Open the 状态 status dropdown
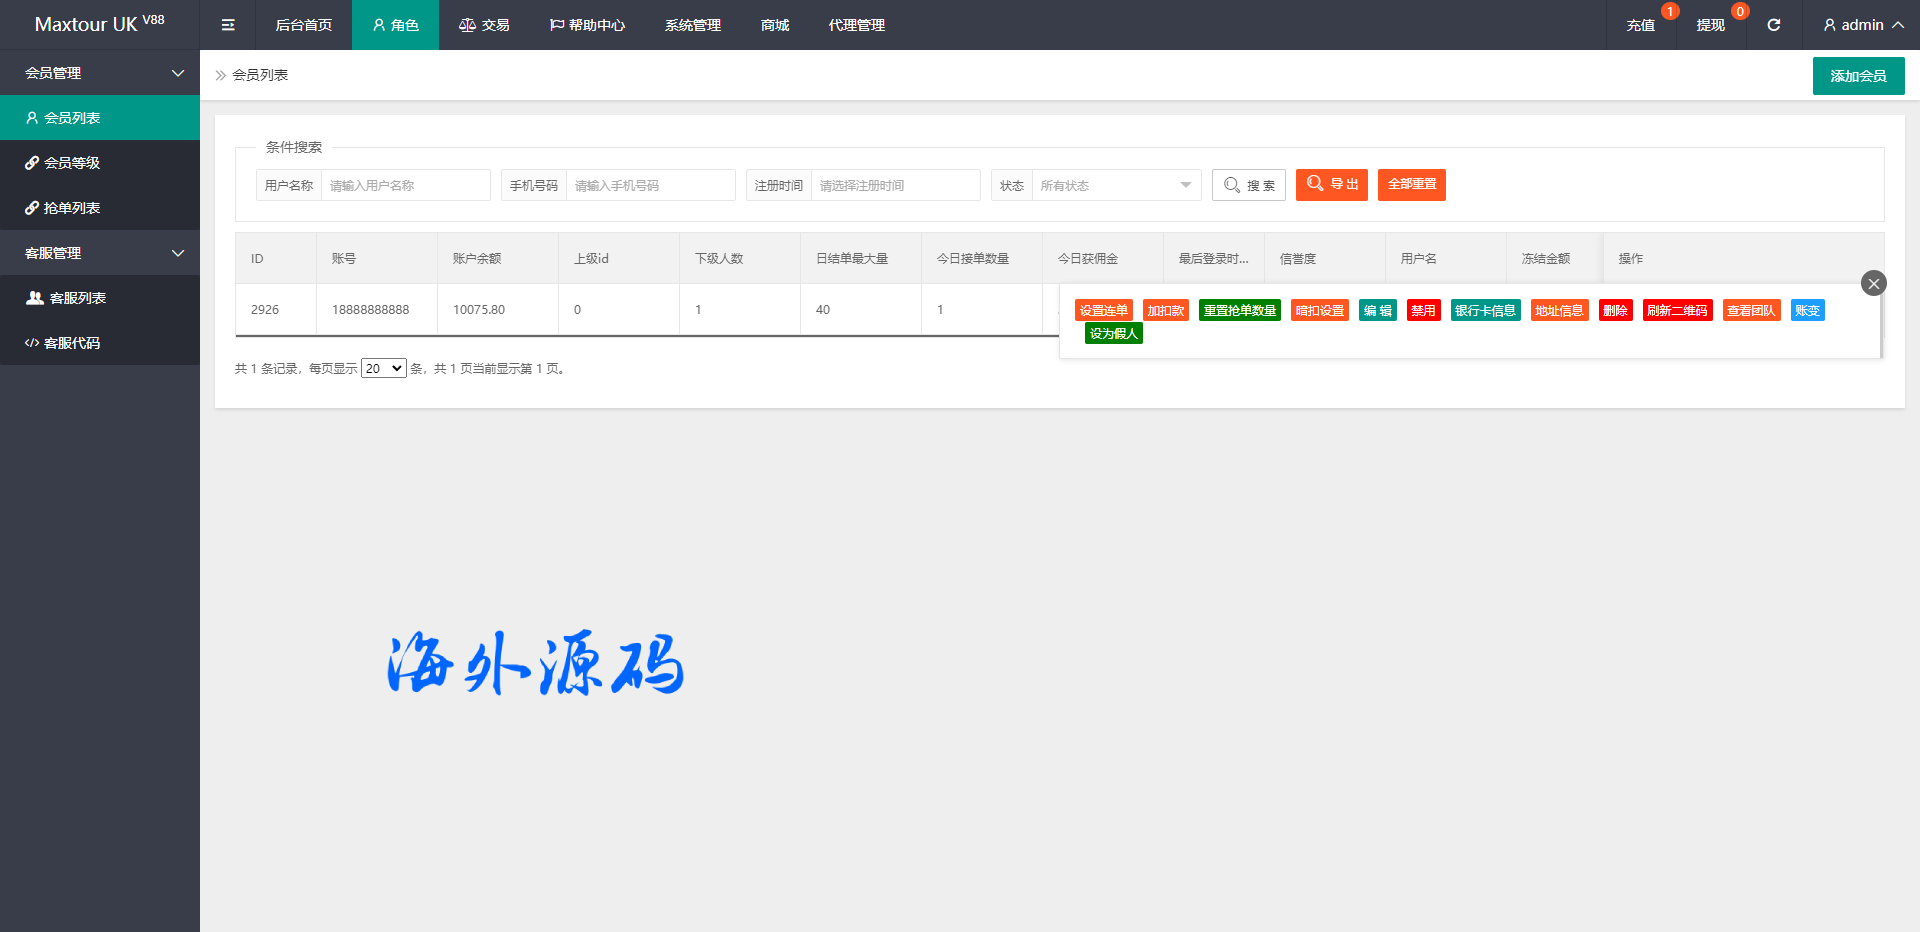Viewport: 1920px width, 932px height. click(x=1115, y=185)
